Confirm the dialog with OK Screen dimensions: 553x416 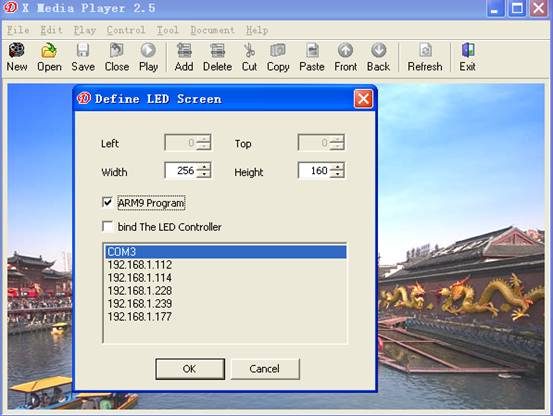point(190,369)
